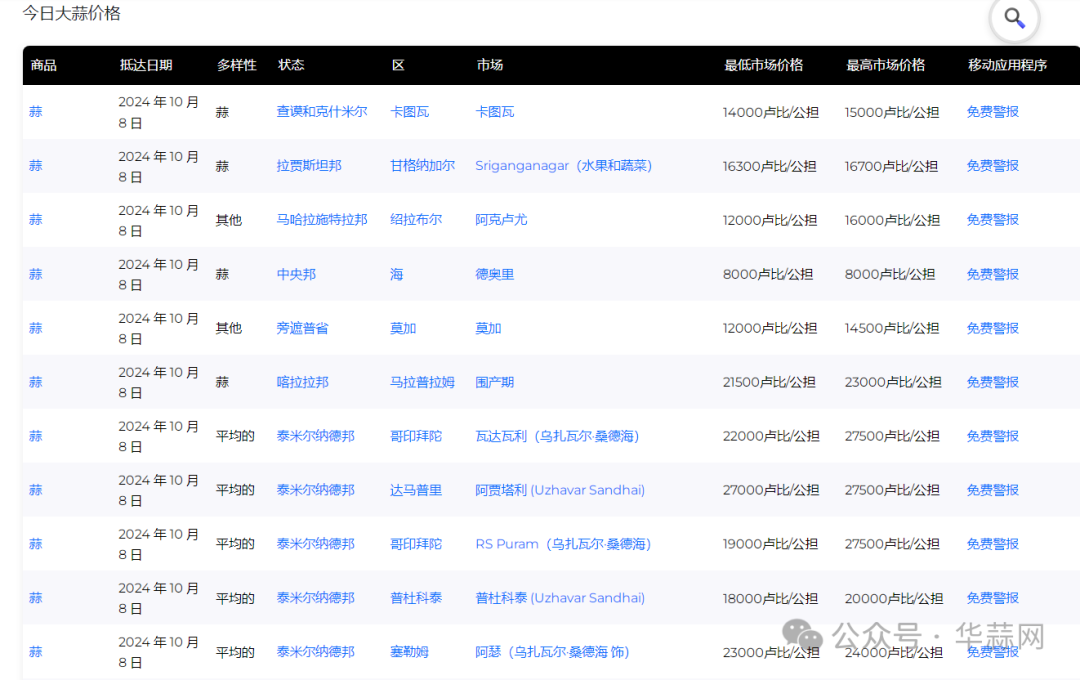
Task: Open 拉贾斯坦邦 state link
Action: pos(309,166)
